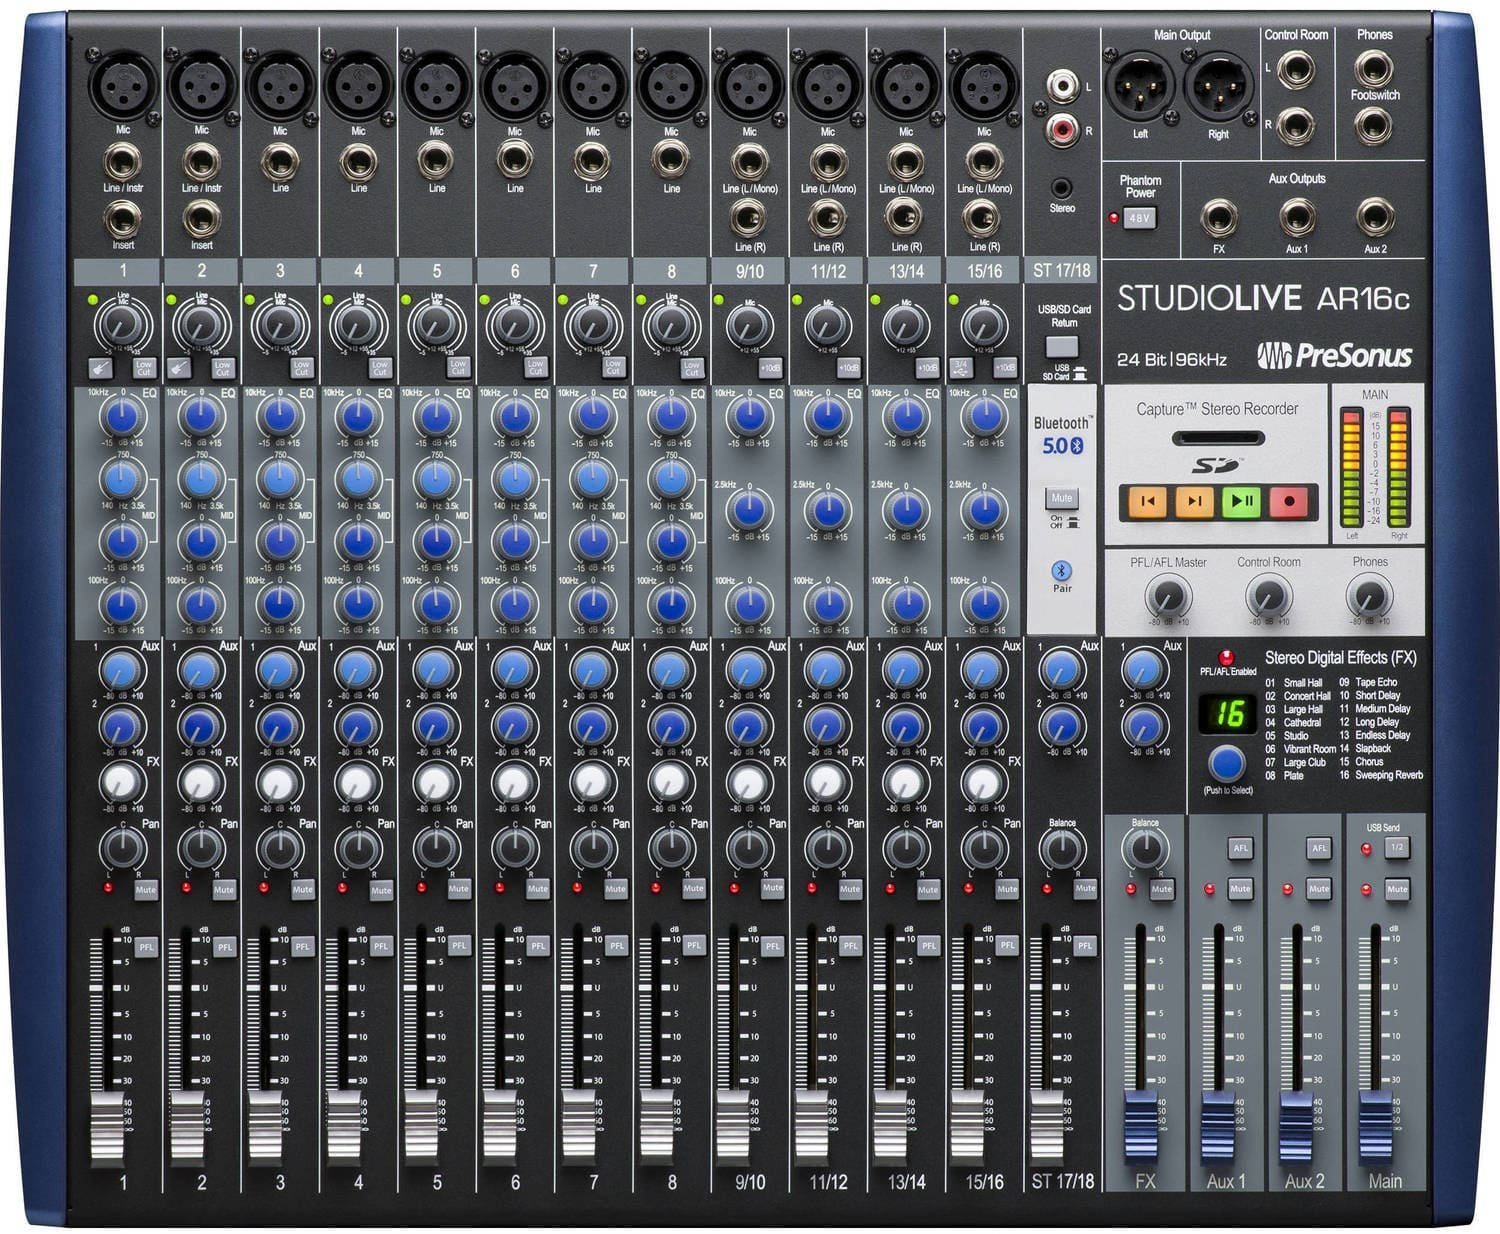Screen dimensions: 1500x1234
Task: Click the previous track button on SD recorder
Action: 1148,501
